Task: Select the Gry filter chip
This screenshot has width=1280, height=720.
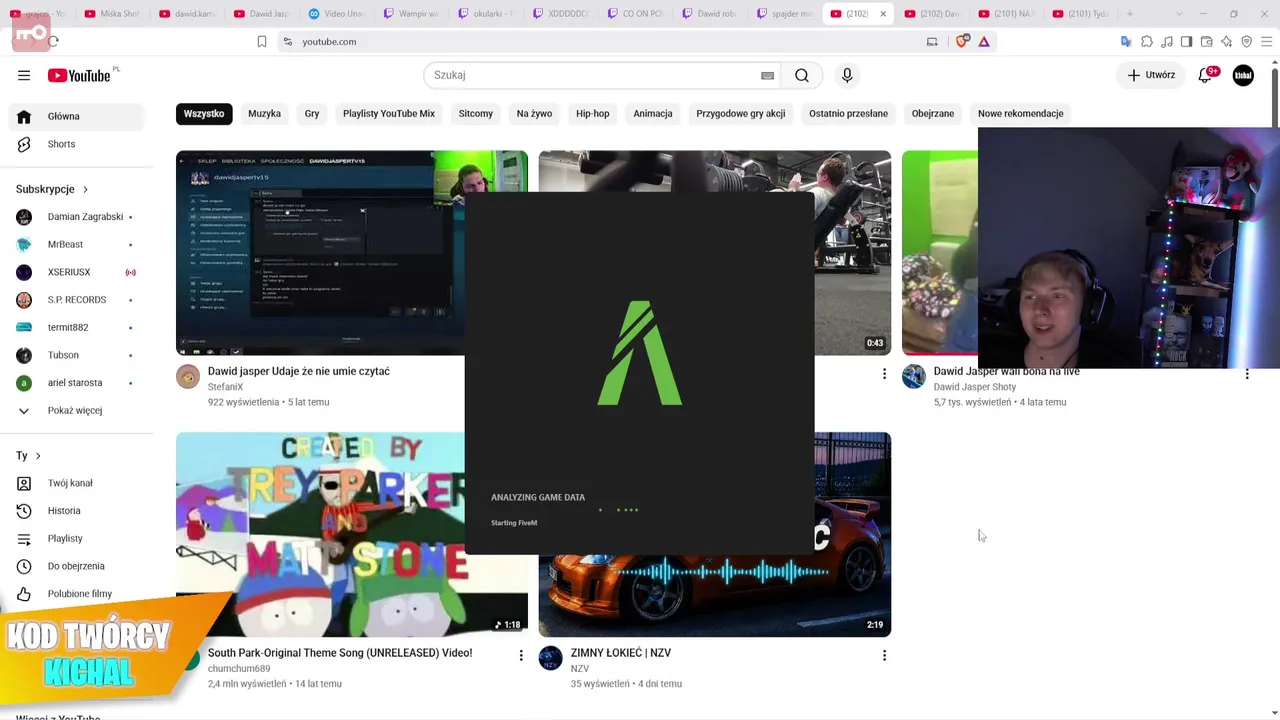Action: (x=312, y=113)
